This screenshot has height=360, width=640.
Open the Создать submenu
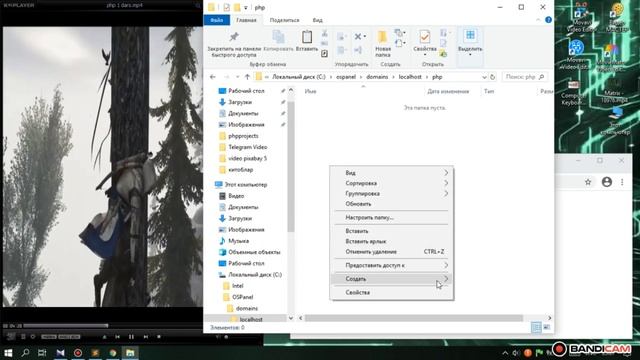[x=392, y=279]
